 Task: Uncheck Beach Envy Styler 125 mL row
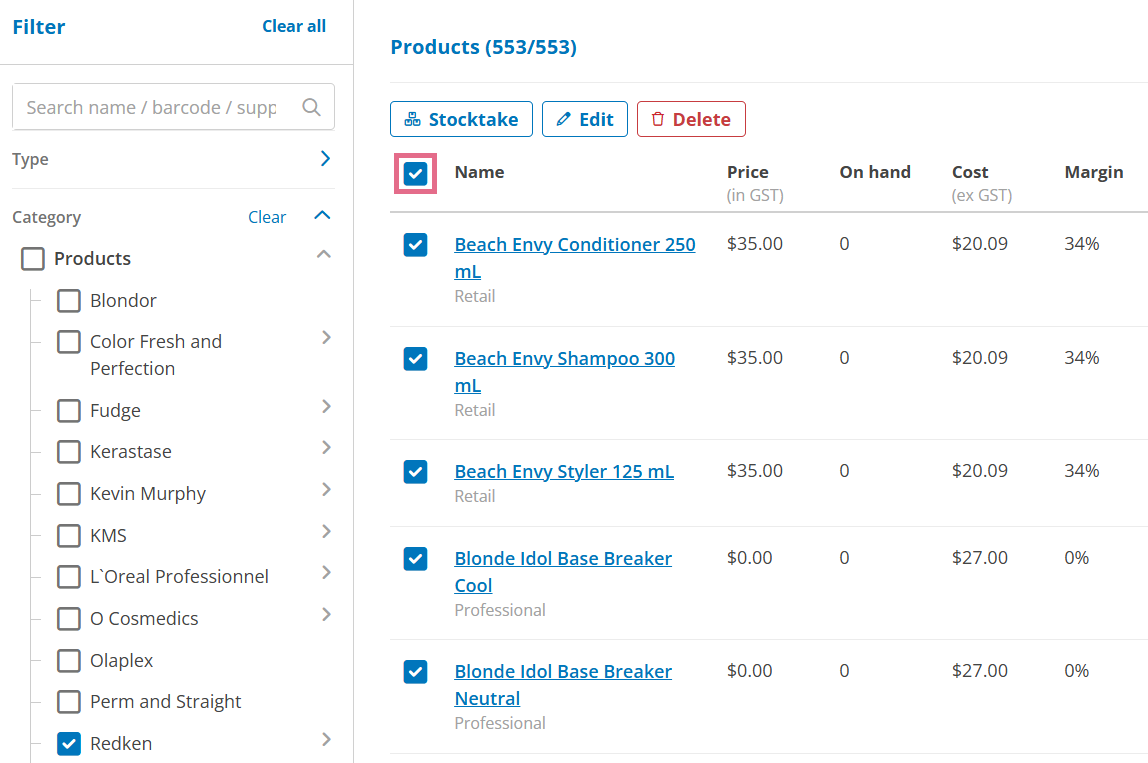(415, 472)
